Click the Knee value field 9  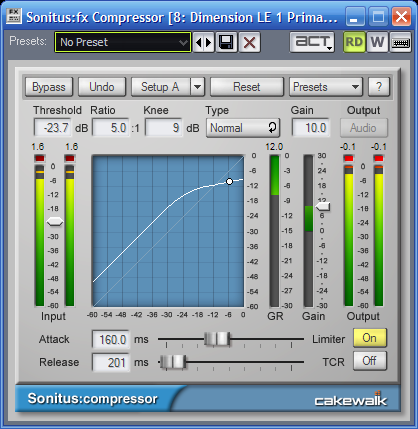164,128
